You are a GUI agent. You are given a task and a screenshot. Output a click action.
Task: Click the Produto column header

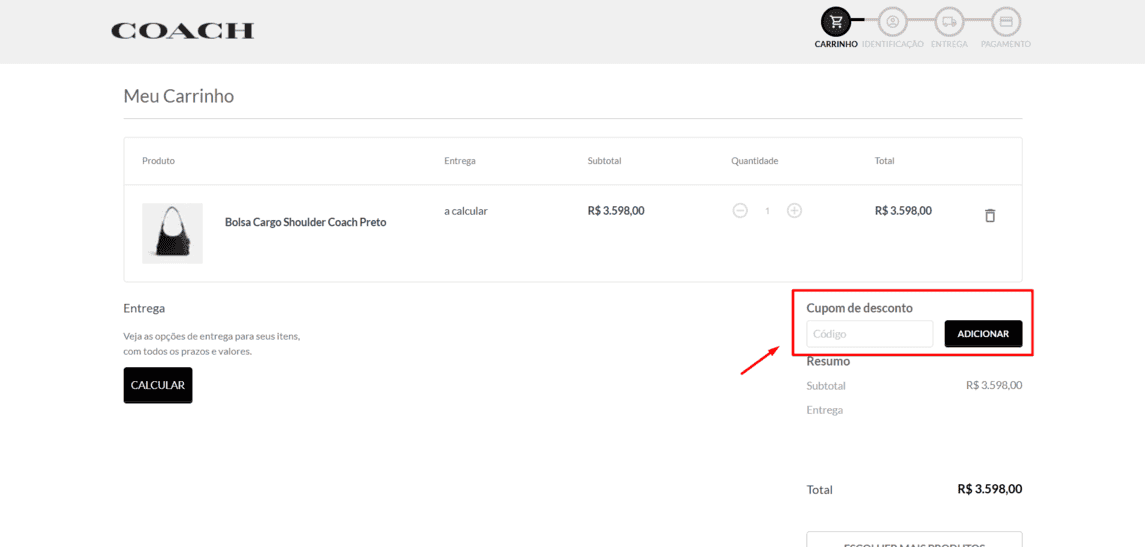pos(158,161)
